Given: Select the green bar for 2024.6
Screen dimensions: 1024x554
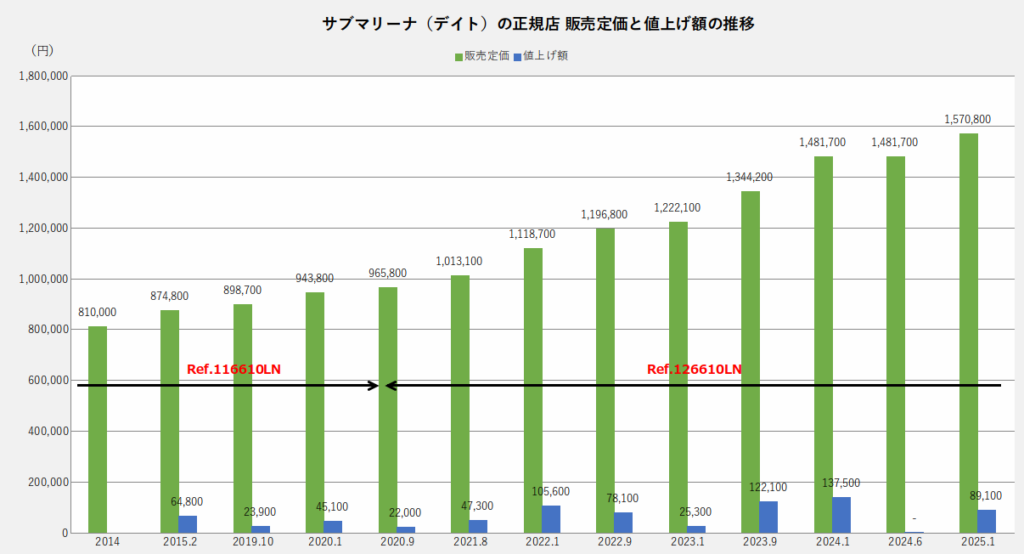Looking at the screenshot, I should click(x=896, y=345).
